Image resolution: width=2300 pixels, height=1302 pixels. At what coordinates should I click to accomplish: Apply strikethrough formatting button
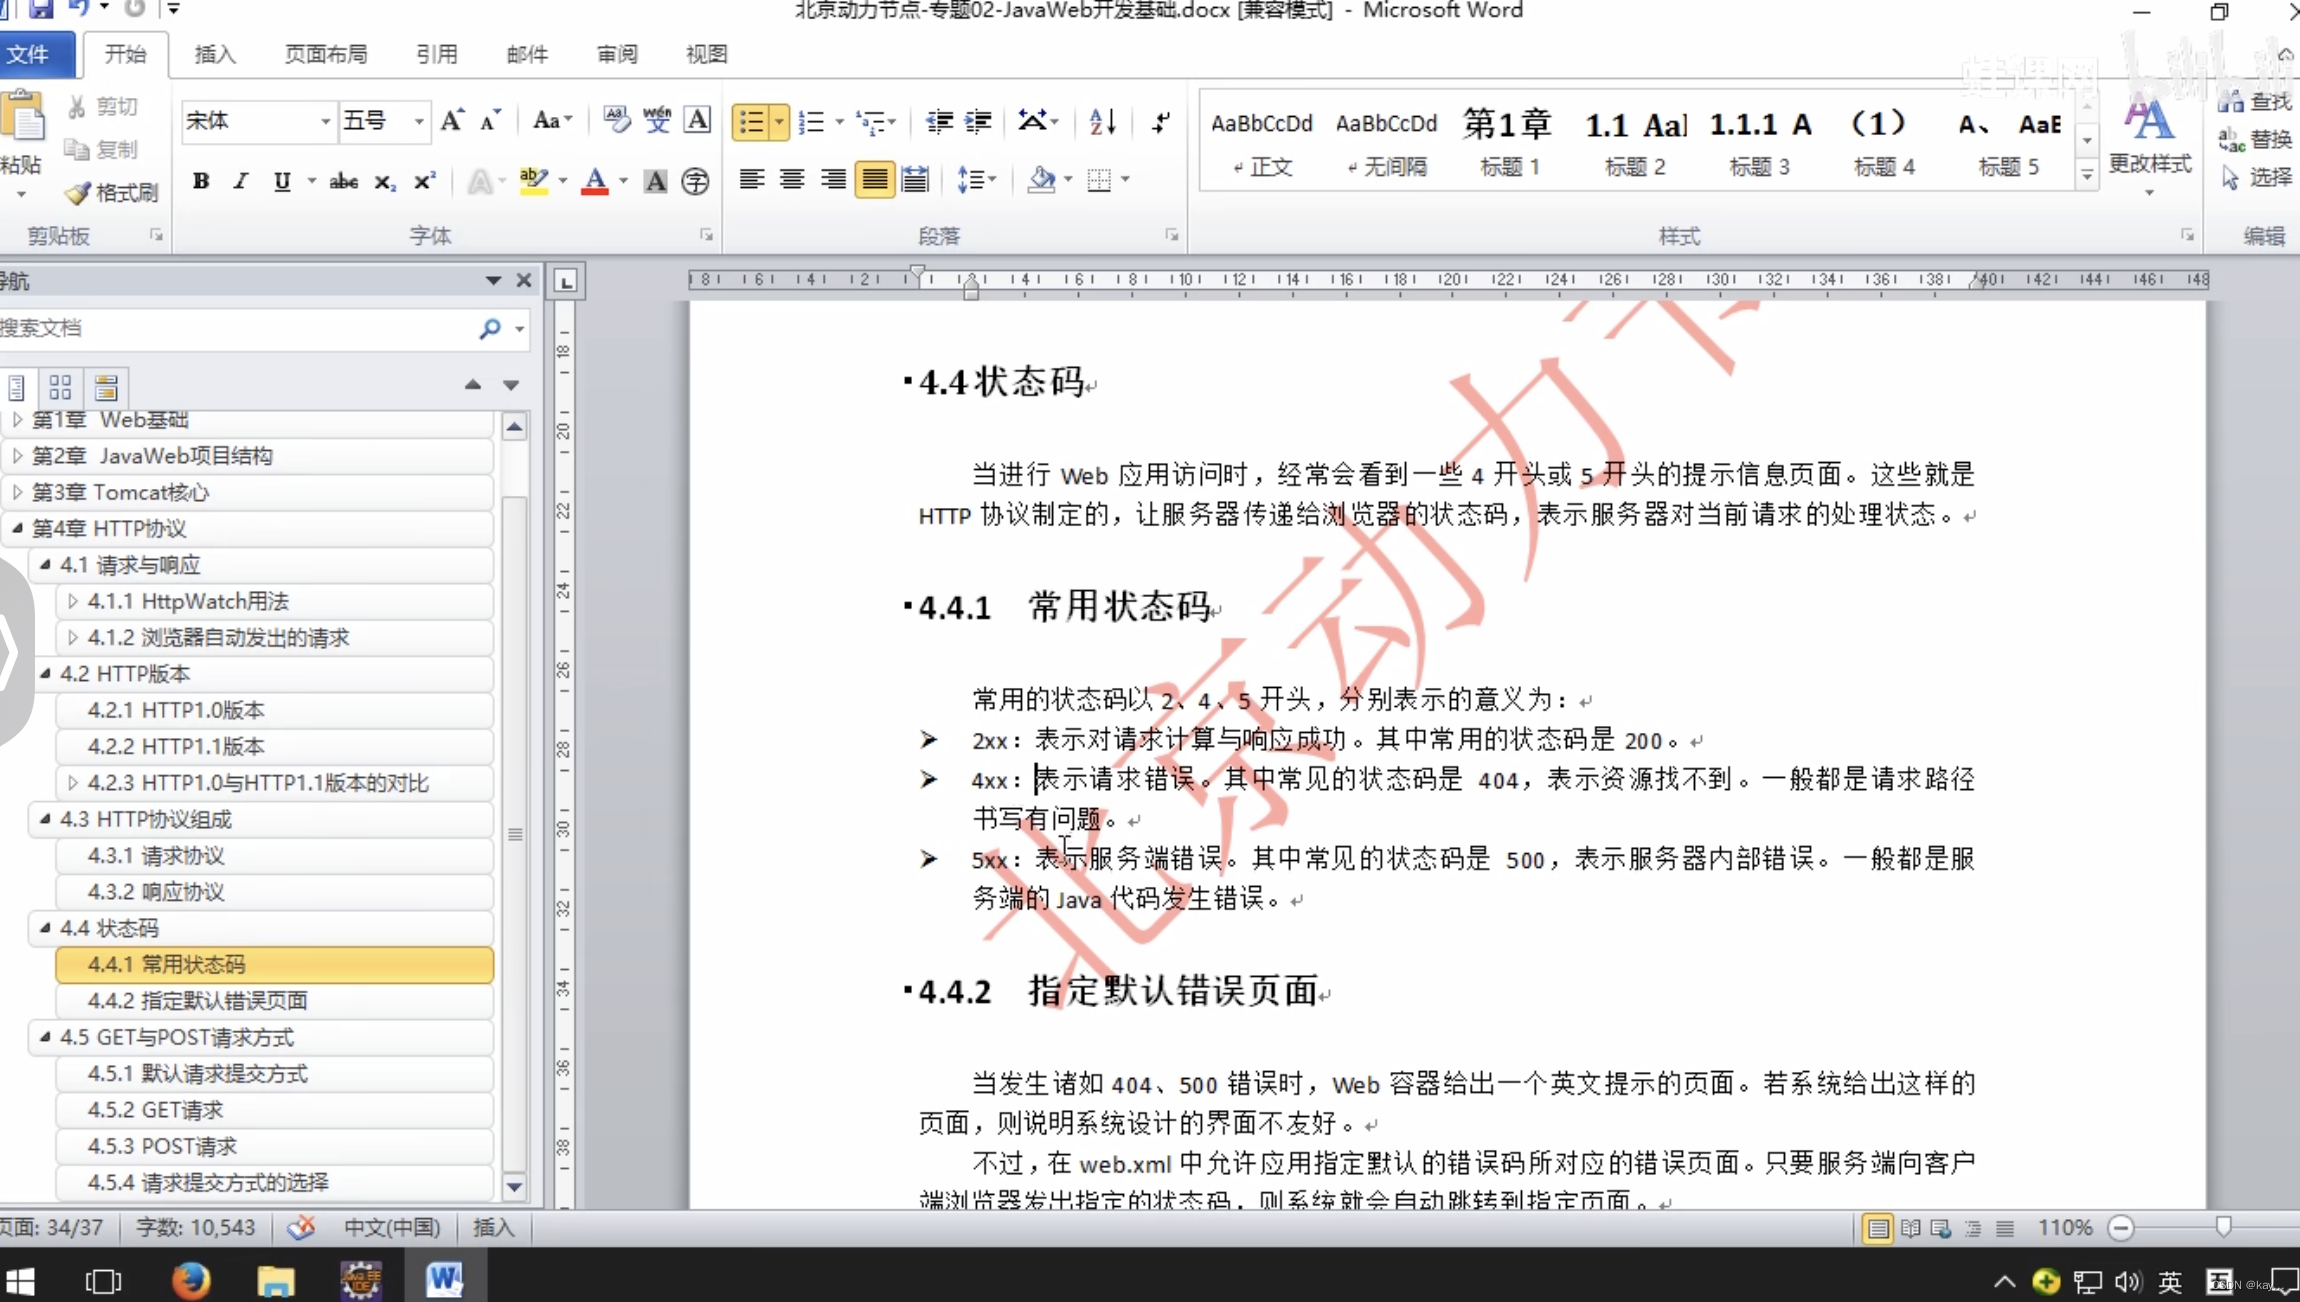(343, 181)
